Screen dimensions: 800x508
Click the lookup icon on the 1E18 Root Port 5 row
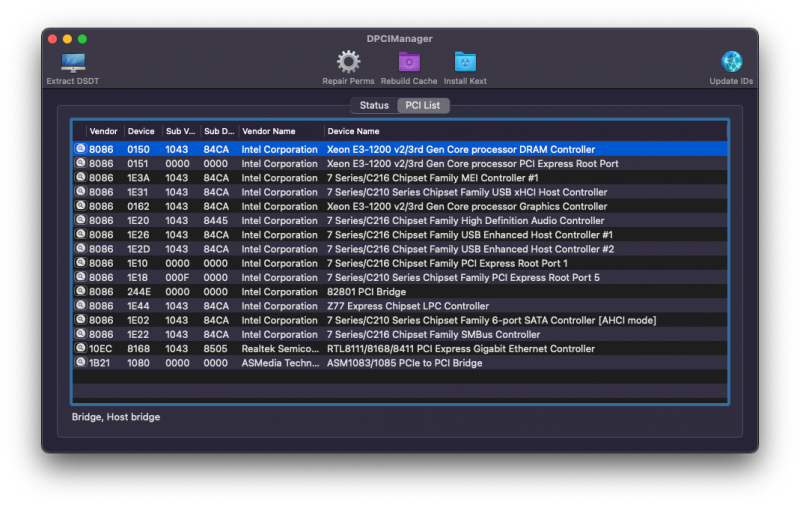81,277
